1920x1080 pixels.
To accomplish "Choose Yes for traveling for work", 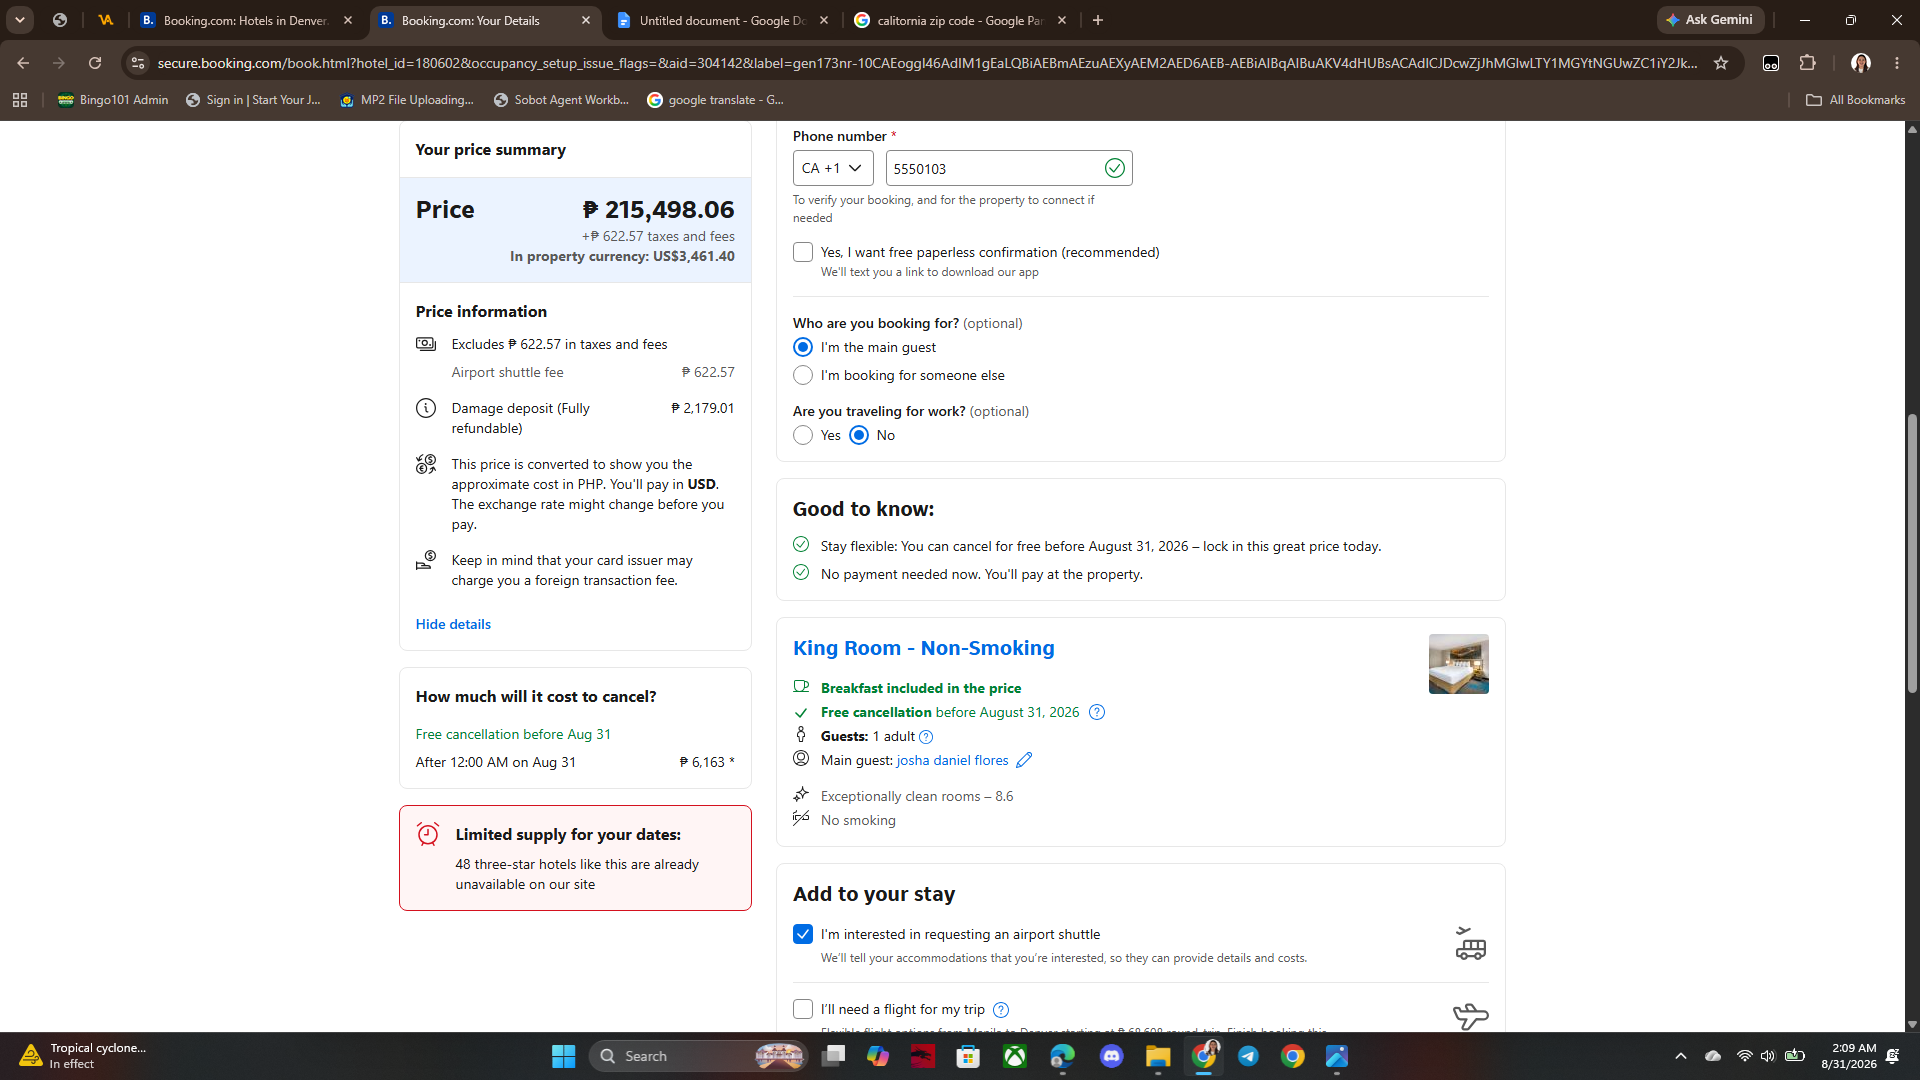I will (803, 435).
